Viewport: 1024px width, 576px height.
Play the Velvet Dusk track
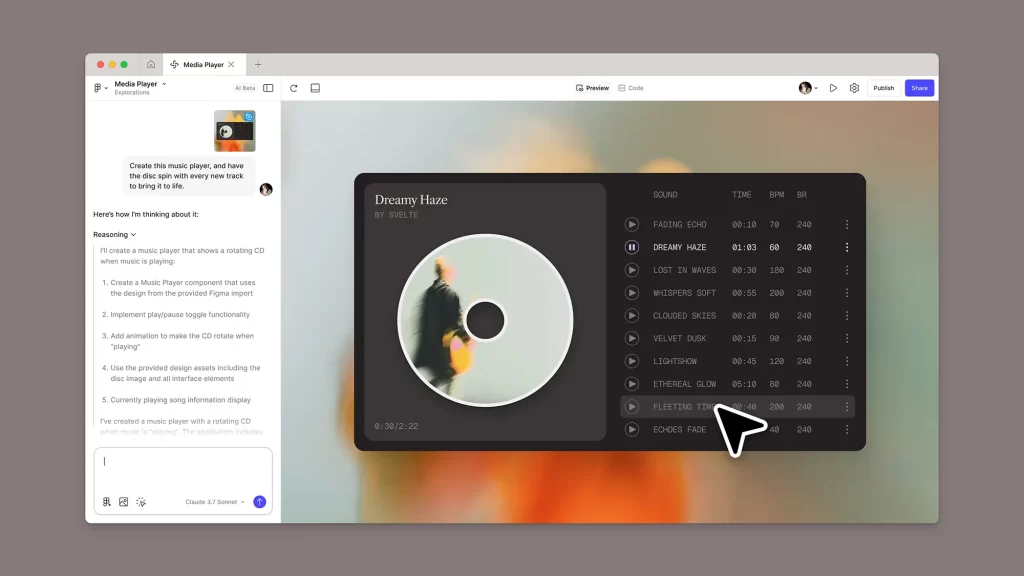pyautogui.click(x=632, y=338)
